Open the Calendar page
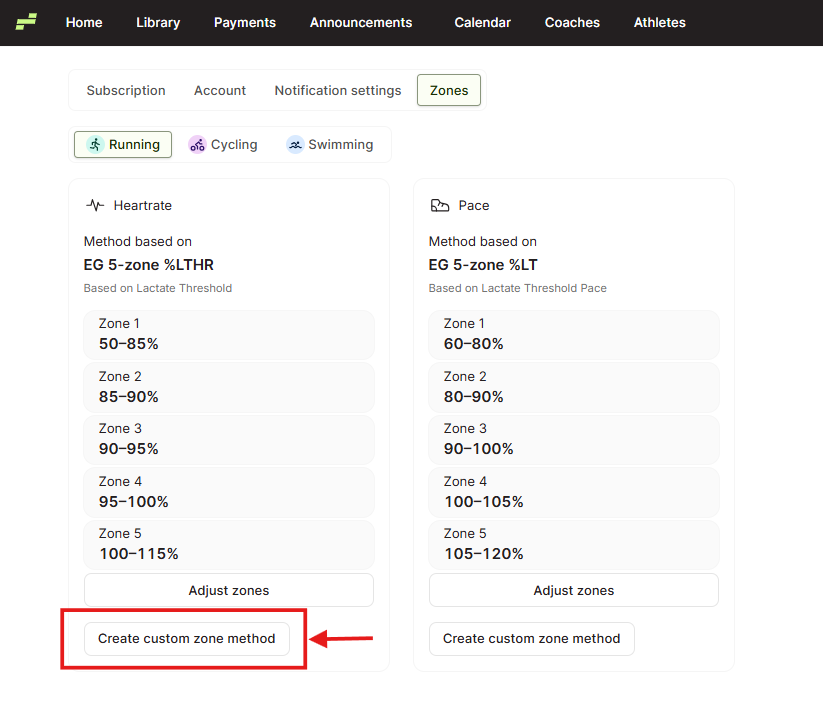 click(482, 23)
